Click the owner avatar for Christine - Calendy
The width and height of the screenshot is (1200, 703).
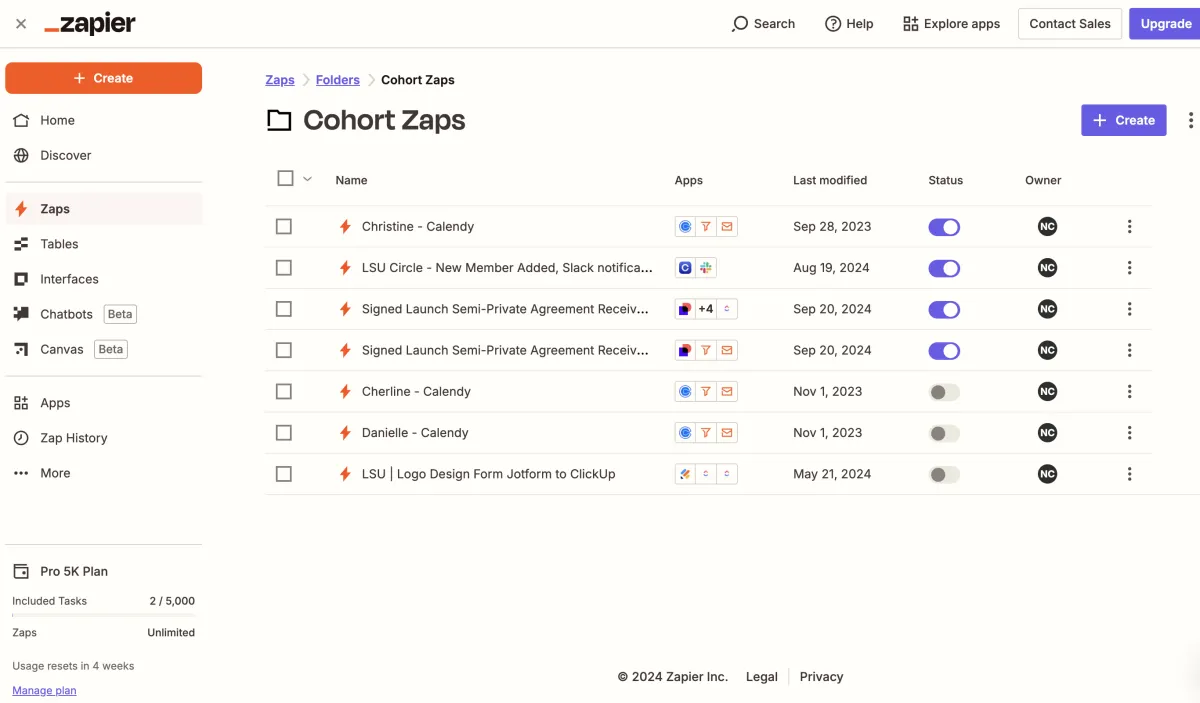(1047, 227)
